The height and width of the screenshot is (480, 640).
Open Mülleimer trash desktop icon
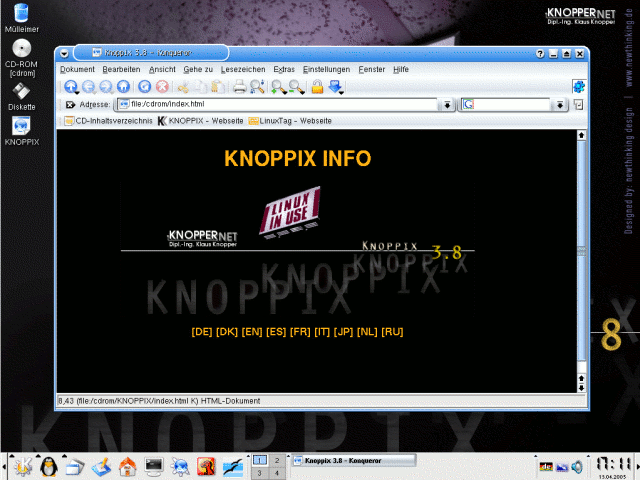[x=21, y=18]
